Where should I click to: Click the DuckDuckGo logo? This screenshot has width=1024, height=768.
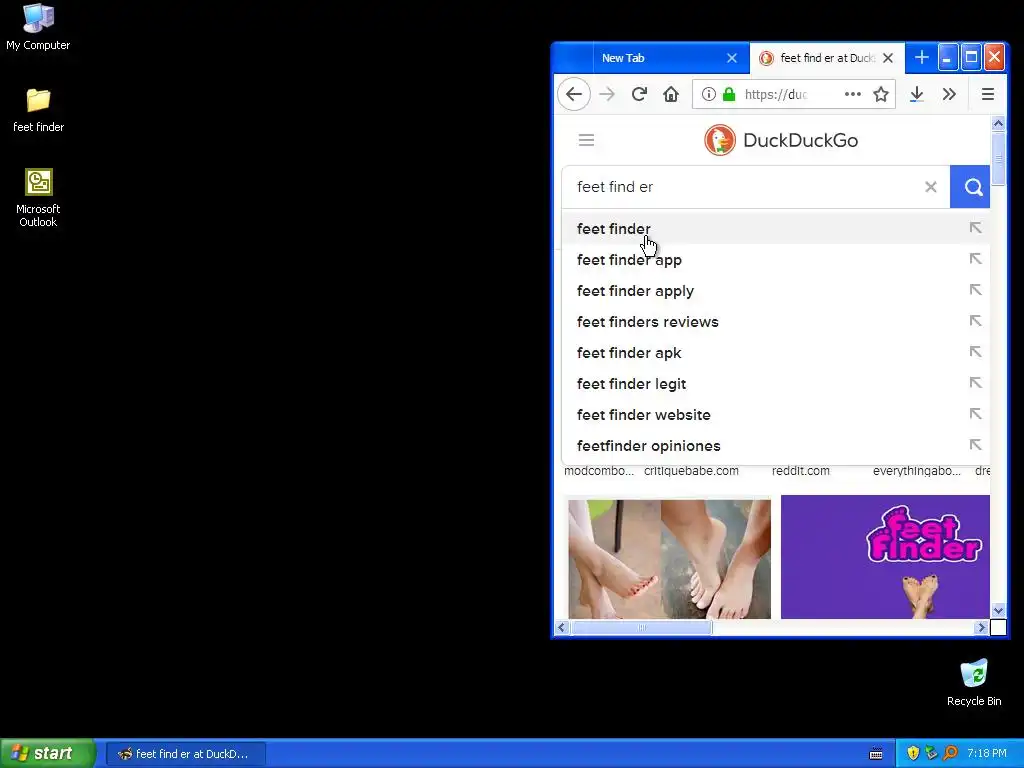[x=780, y=140]
